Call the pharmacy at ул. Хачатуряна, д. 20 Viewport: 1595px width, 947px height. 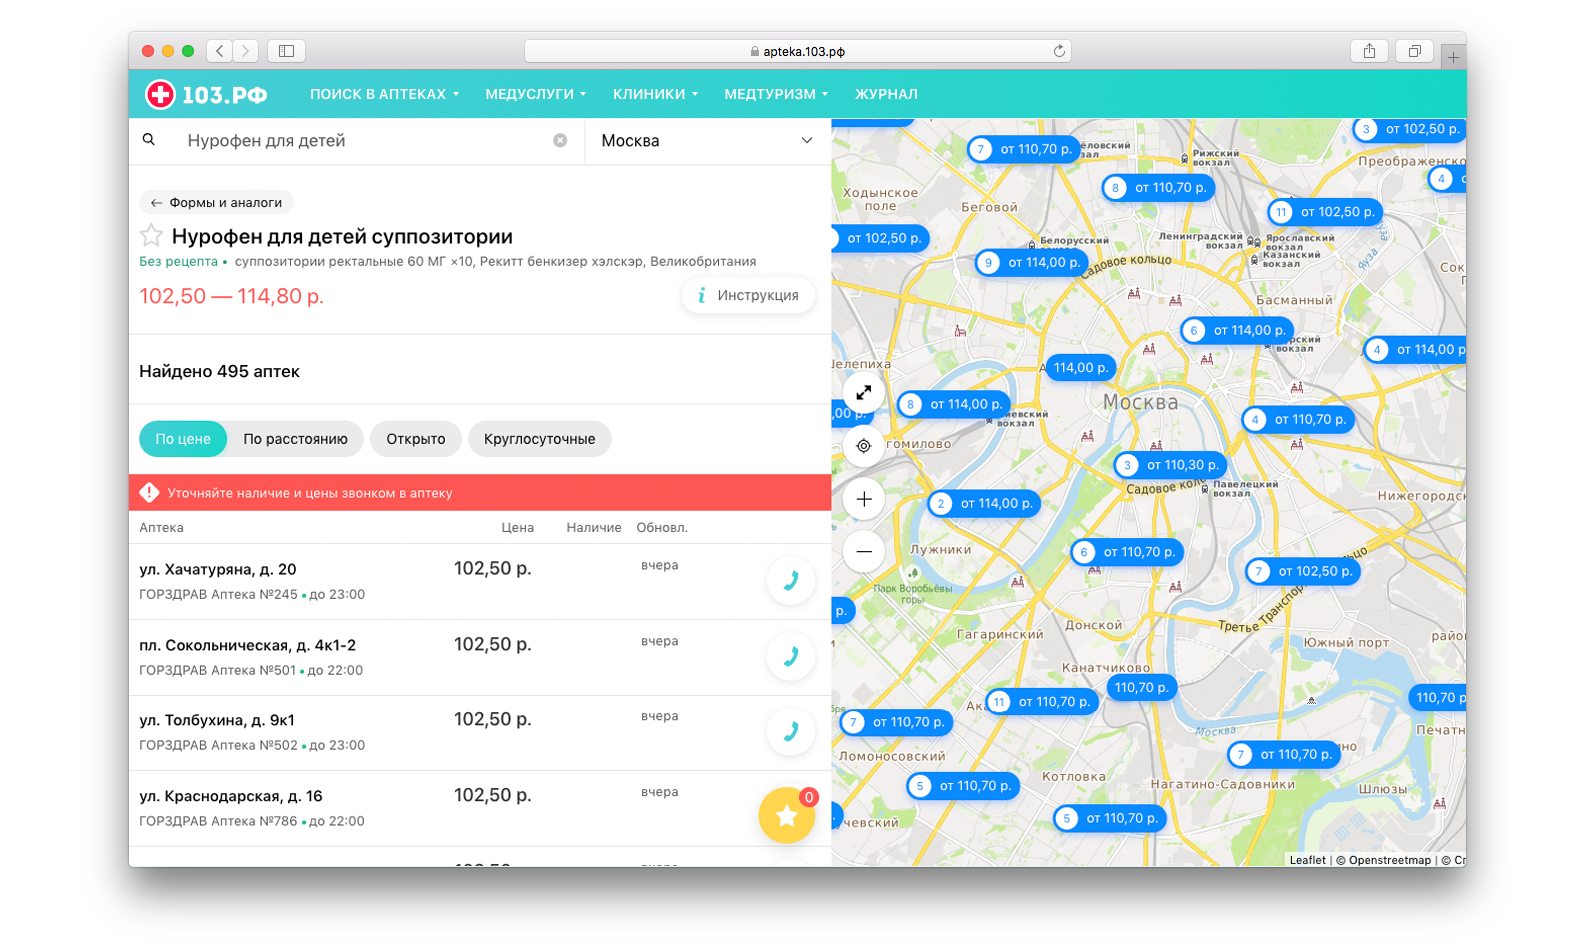coord(790,580)
